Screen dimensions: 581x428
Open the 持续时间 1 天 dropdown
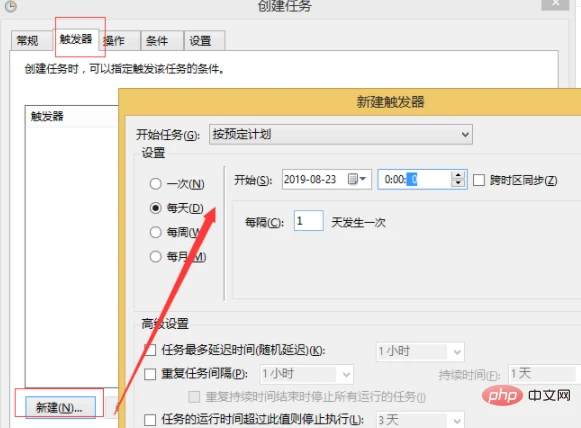(x=543, y=374)
